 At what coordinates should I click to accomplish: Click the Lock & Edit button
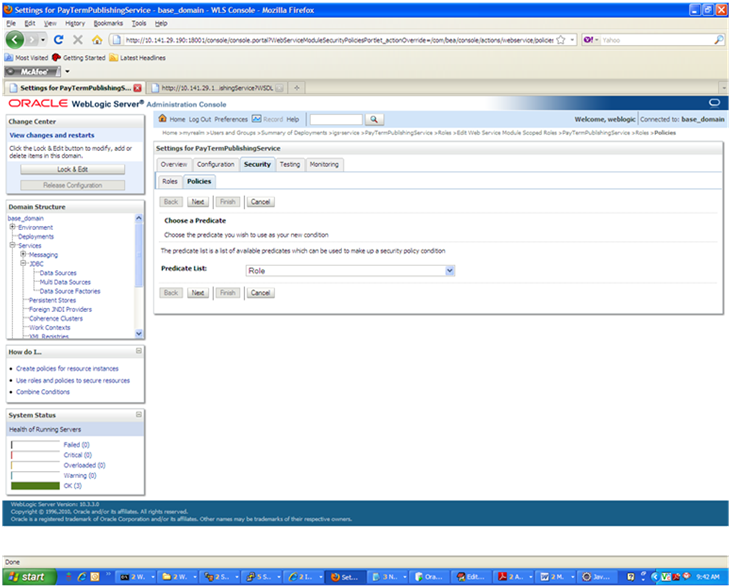[73, 169]
